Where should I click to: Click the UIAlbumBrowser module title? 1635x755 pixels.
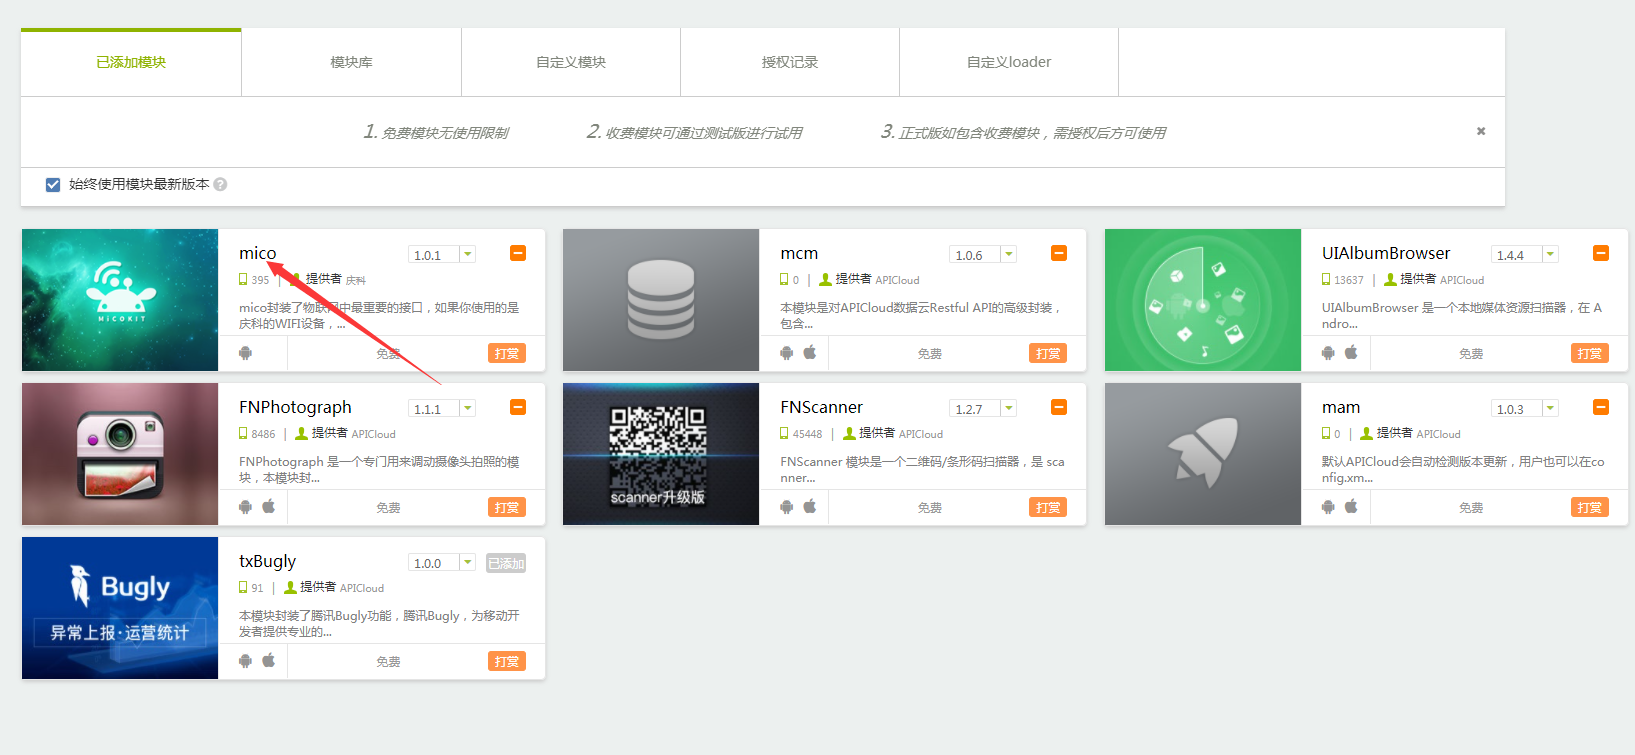pyautogui.click(x=1386, y=253)
